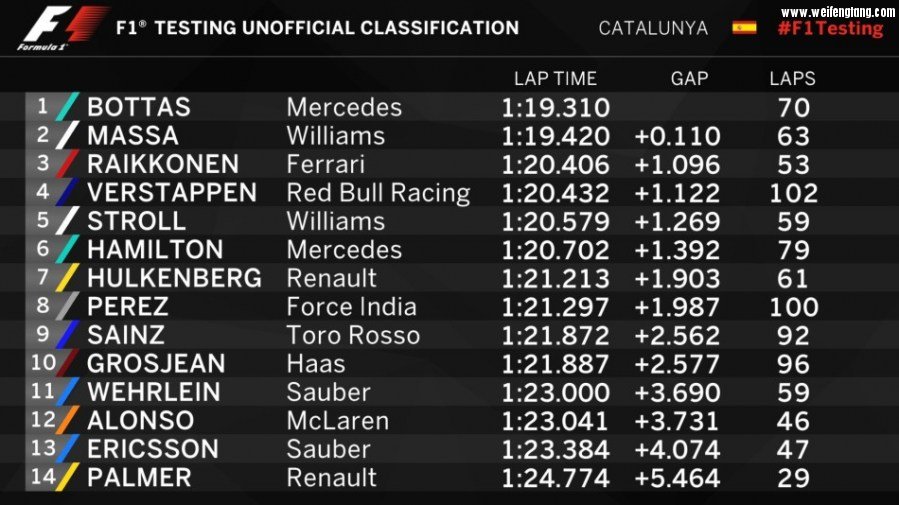Click Verstappen's dark blue Red Bull stripe
The image size is (899, 505).
(x=69, y=192)
